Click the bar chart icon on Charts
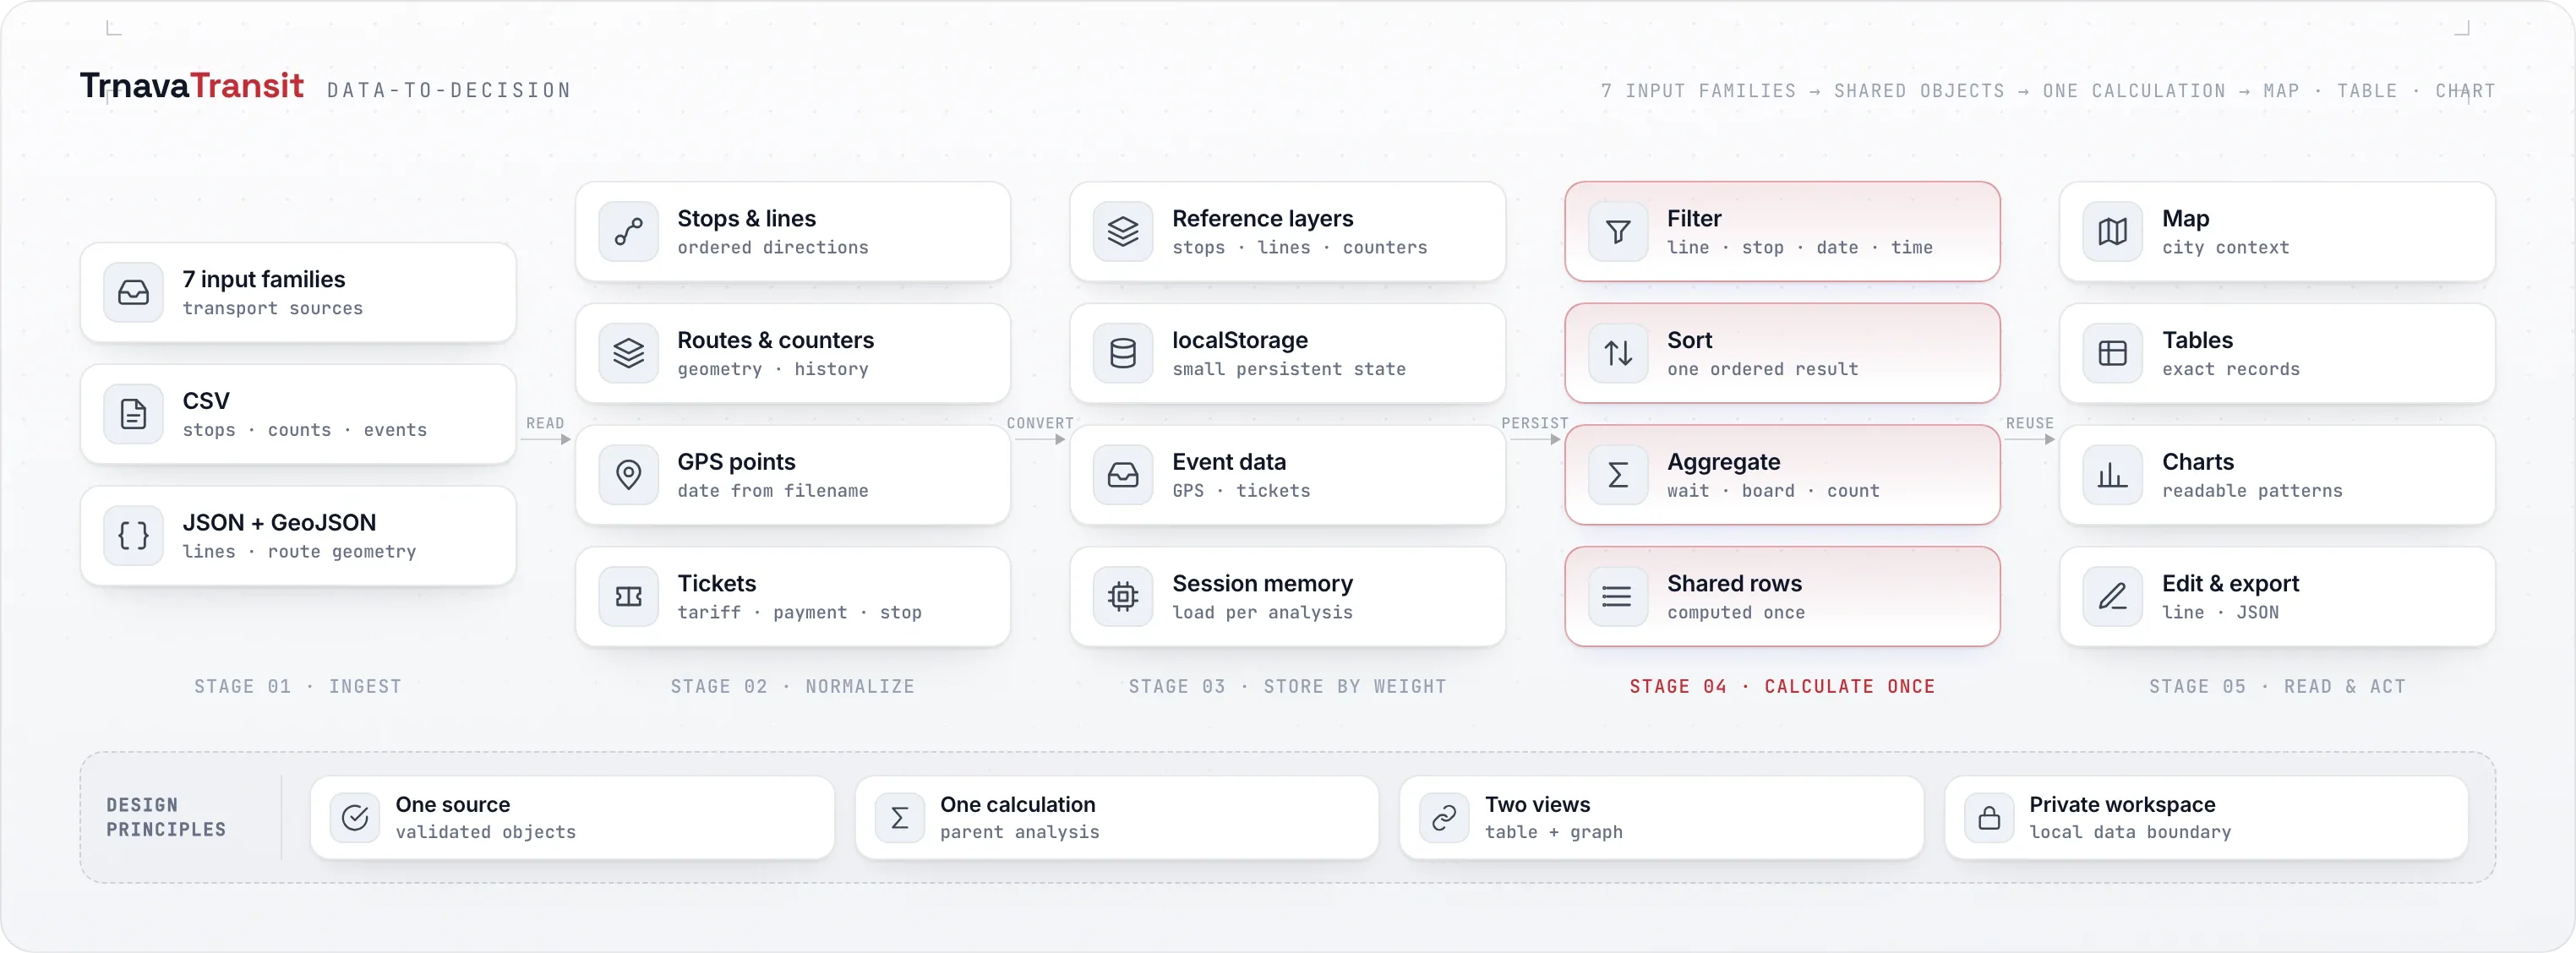This screenshot has width=2576, height=953. click(2112, 475)
